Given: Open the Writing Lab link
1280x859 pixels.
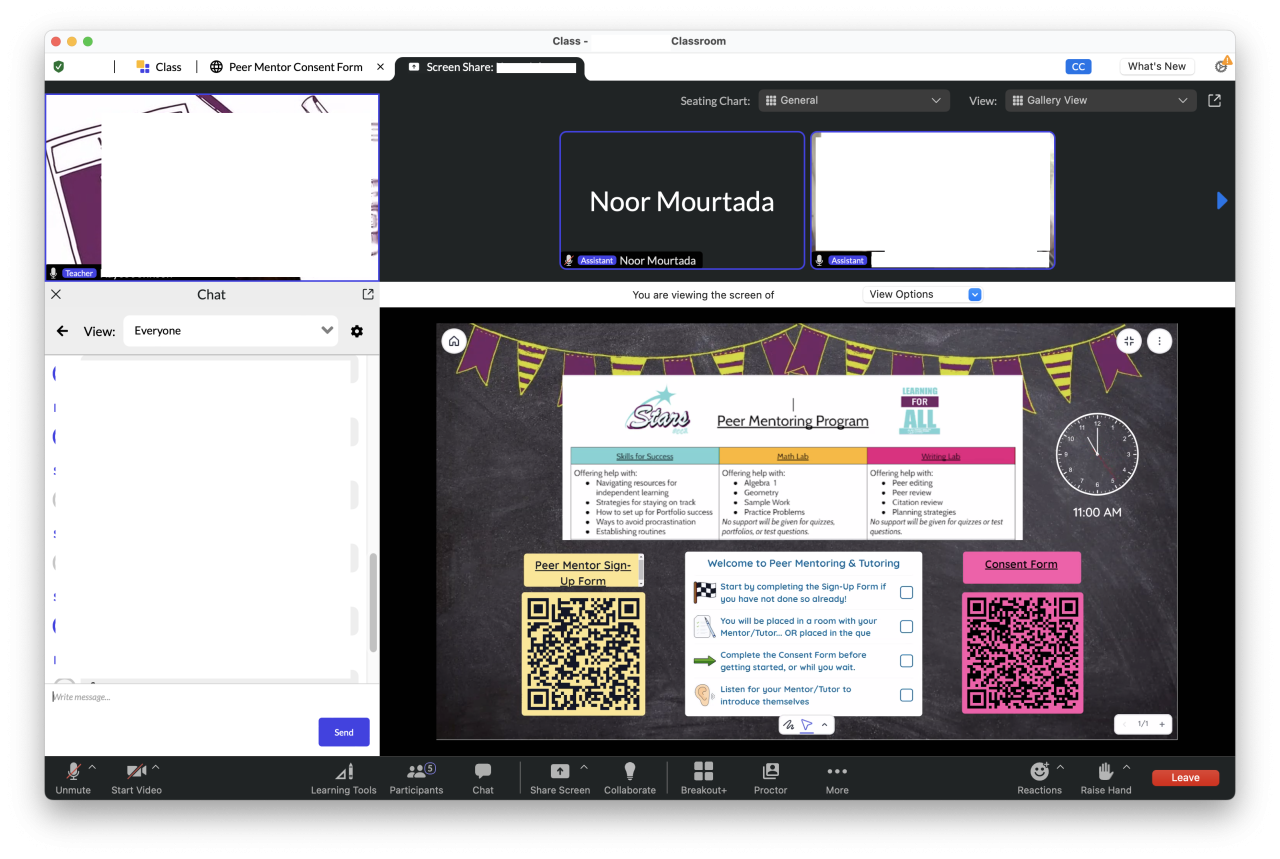Looking at the screenshot, I should point(940,457).
